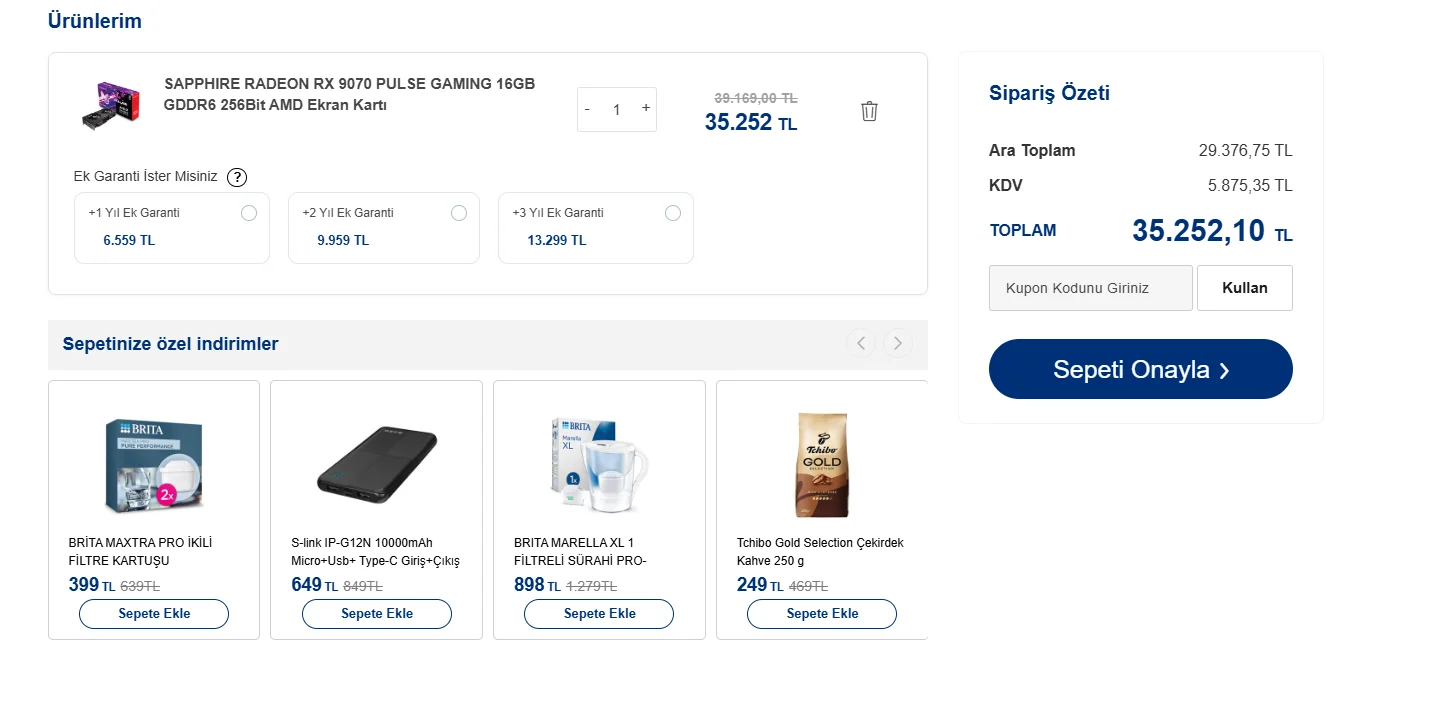Decrease quantity with the minus button
The height and width of the screenshot is (720, 1441).
[x=587, y=108]
